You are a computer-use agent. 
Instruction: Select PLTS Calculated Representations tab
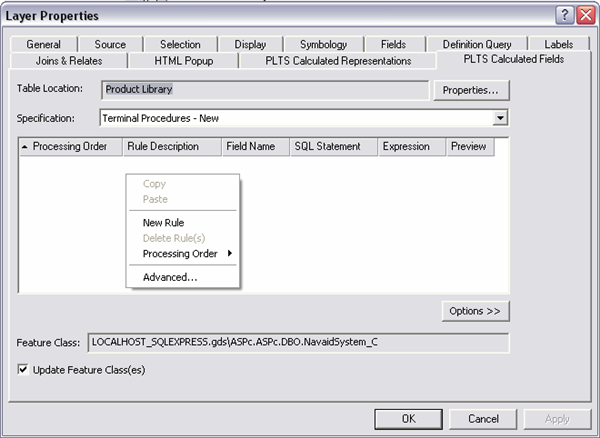pos(338,60)
